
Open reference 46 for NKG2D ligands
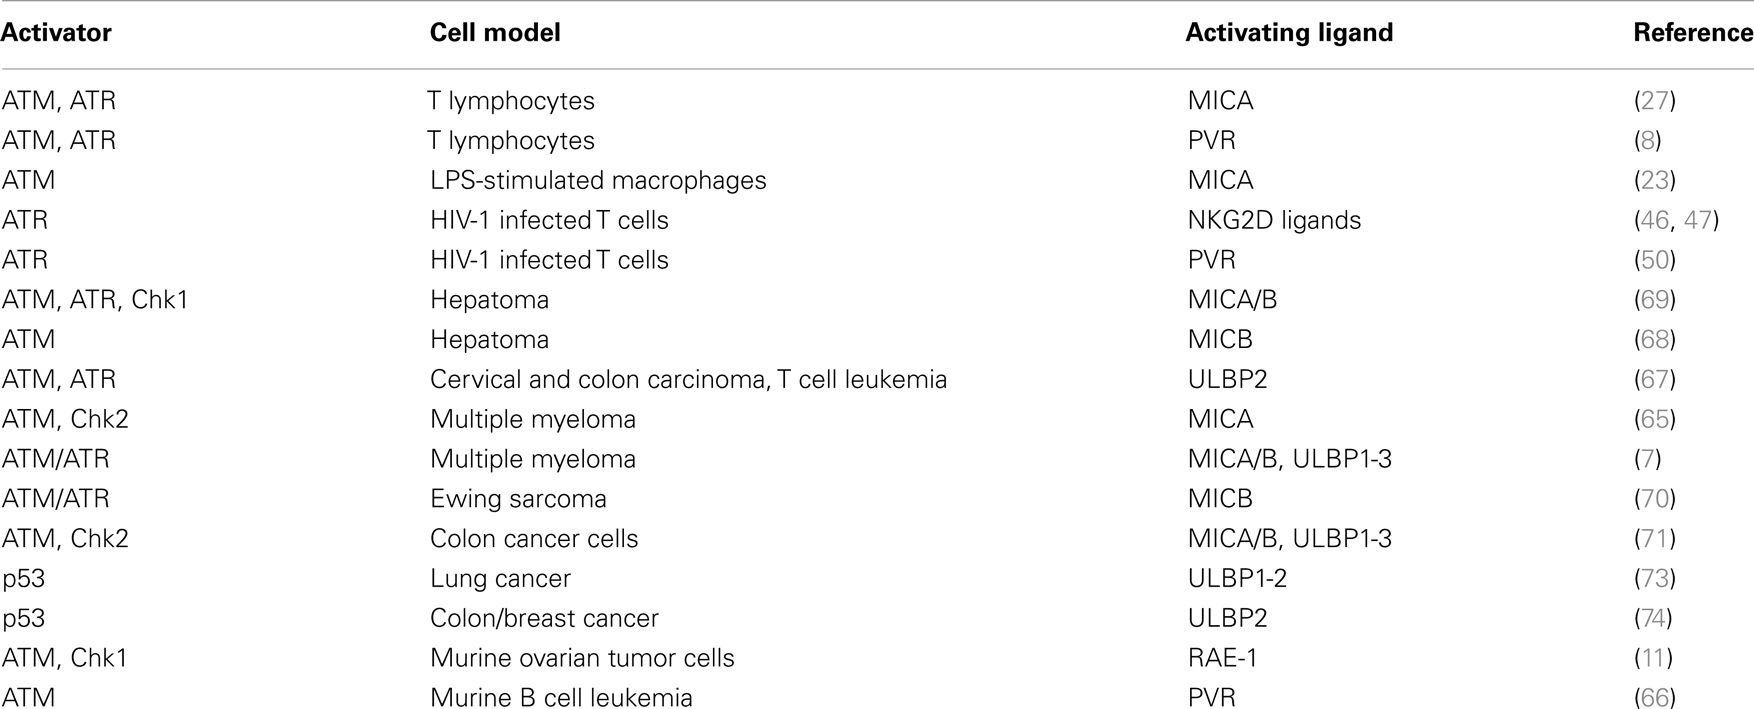tap(1655, 220)
